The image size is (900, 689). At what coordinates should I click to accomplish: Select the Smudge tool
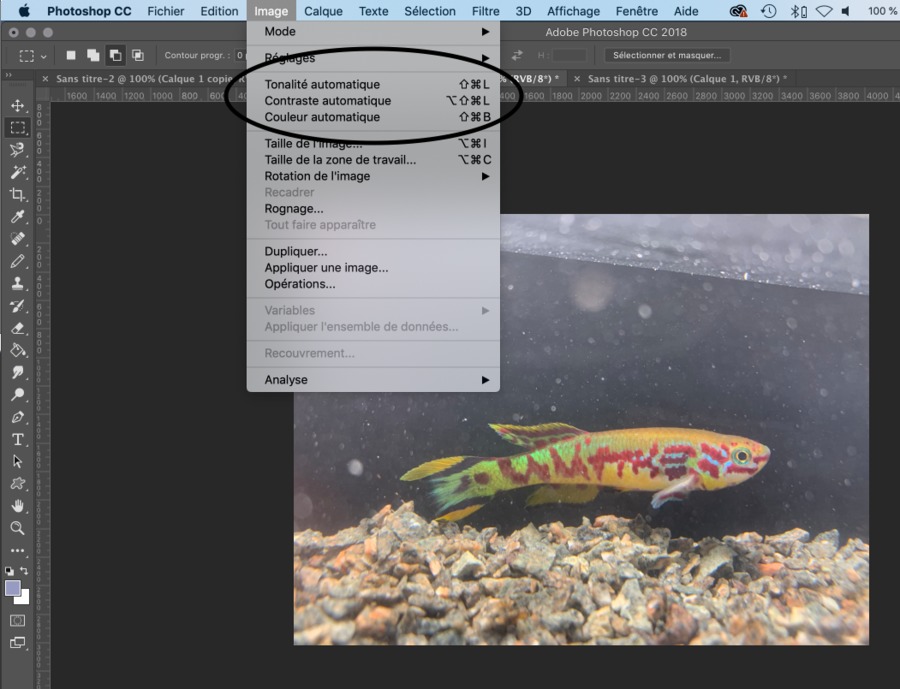click(x=17, y=373)
